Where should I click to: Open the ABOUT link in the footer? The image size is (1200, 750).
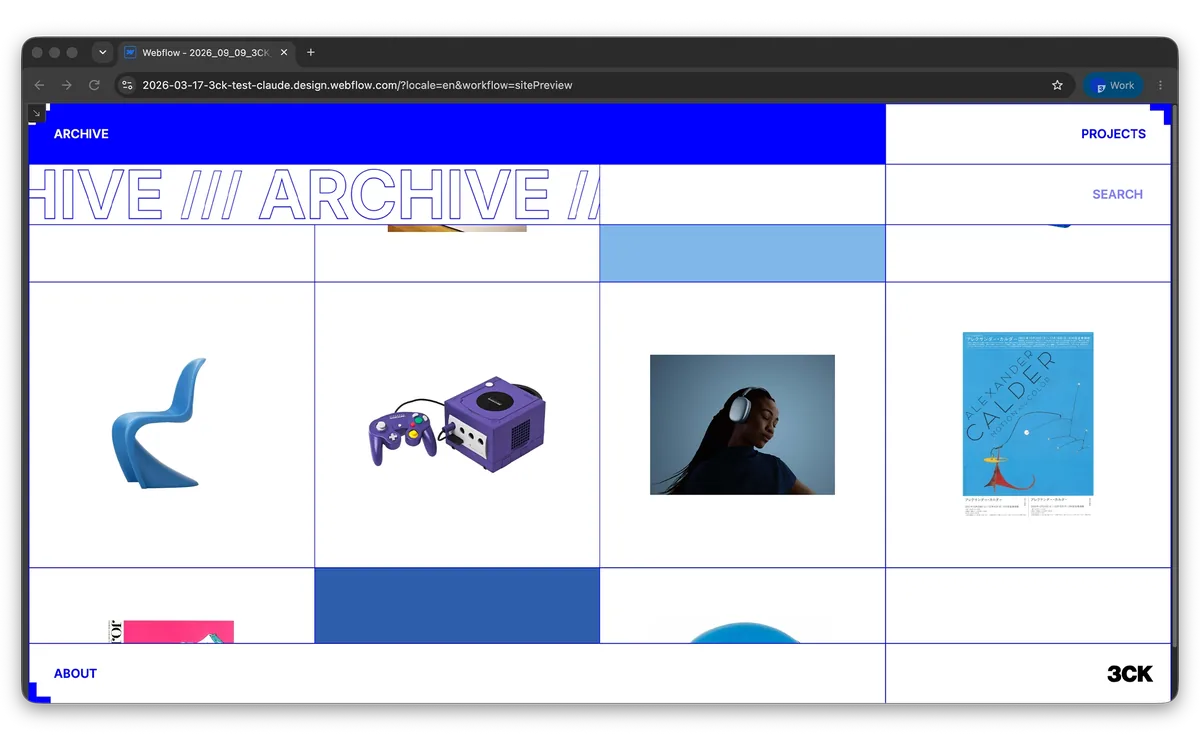tap(75, 674)
